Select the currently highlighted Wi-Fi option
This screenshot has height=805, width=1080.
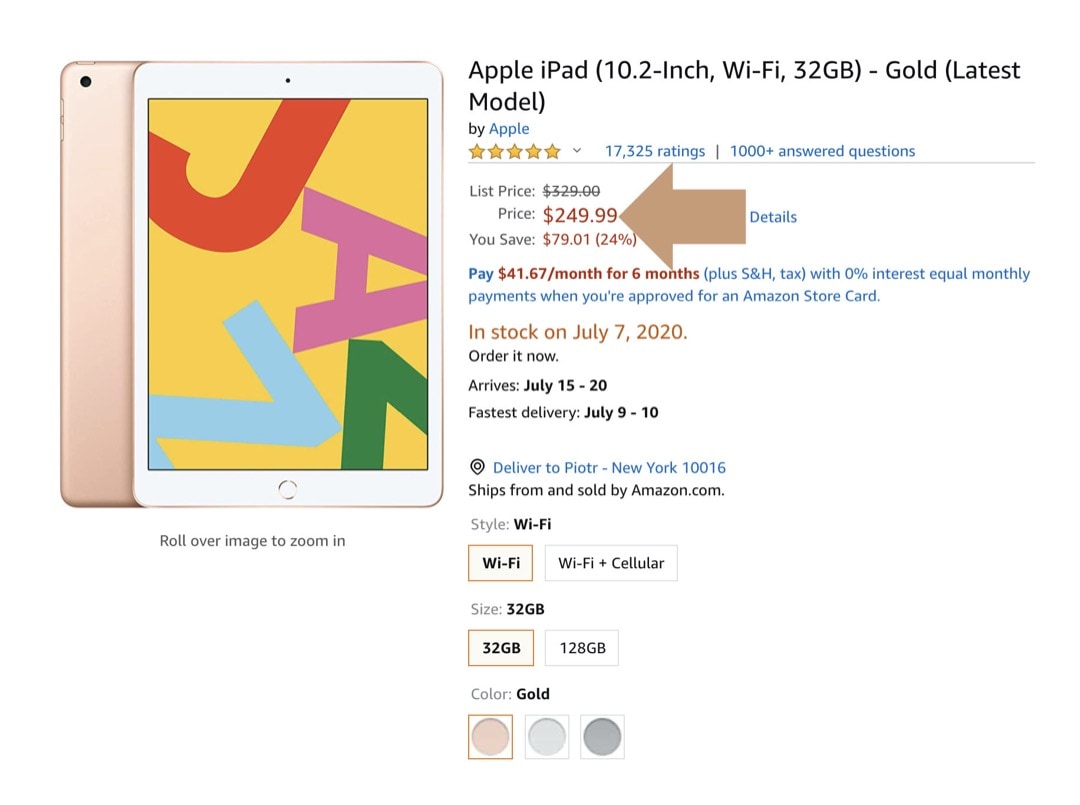(x=500, y=563)
